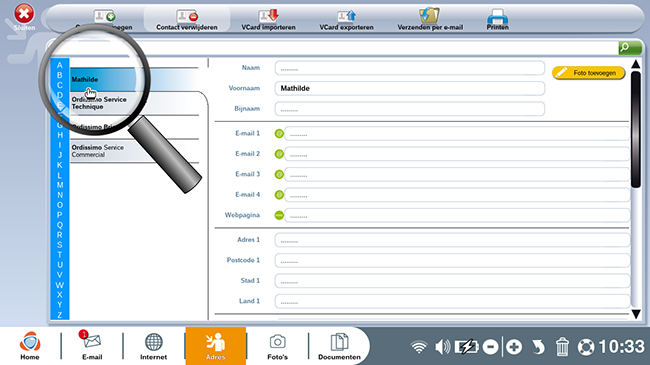
Task: Jump to letter M in the index
Action: (x=60, y=185)
